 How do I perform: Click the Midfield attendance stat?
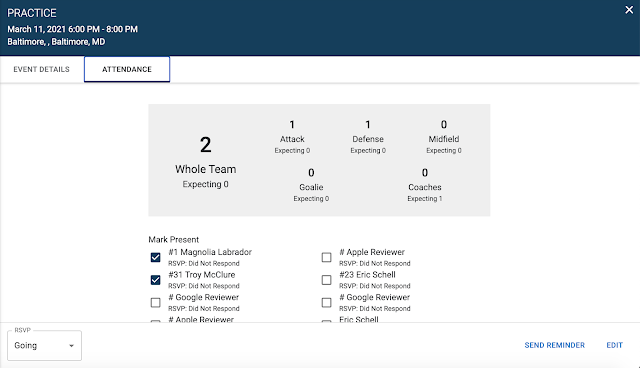444,137
